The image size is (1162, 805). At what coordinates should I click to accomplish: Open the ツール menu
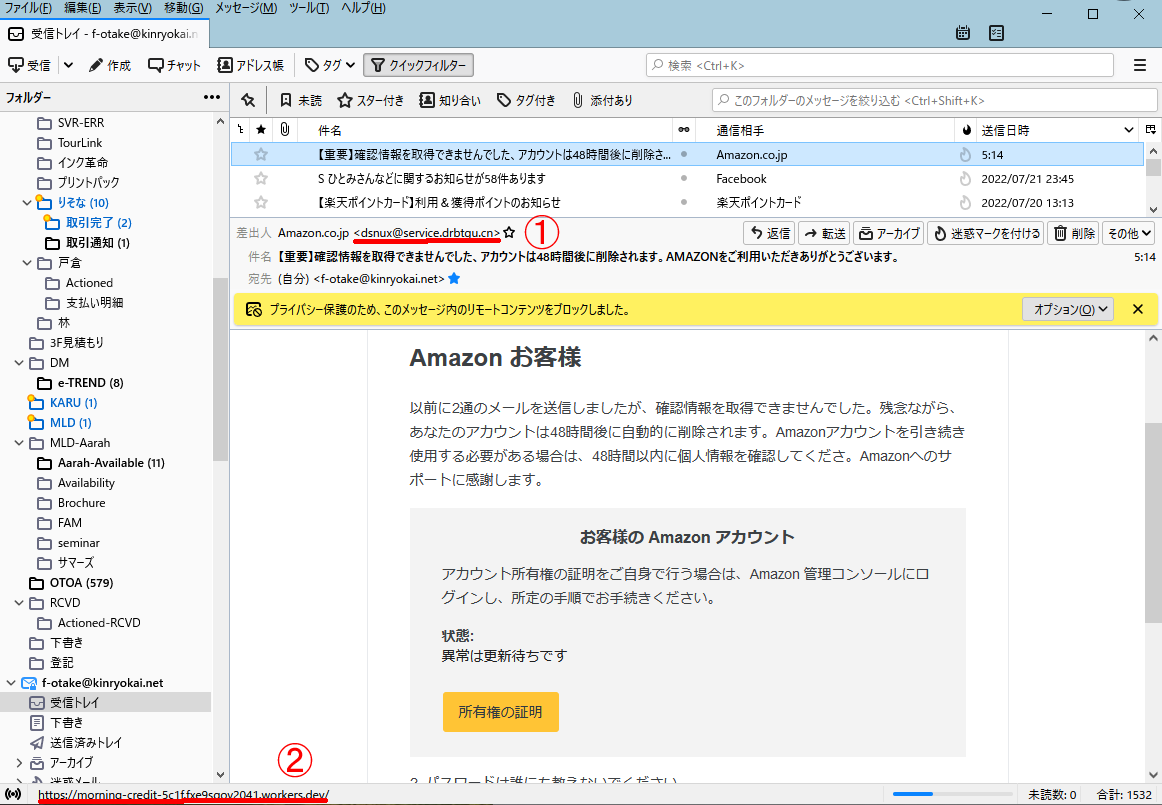[309, 7]
